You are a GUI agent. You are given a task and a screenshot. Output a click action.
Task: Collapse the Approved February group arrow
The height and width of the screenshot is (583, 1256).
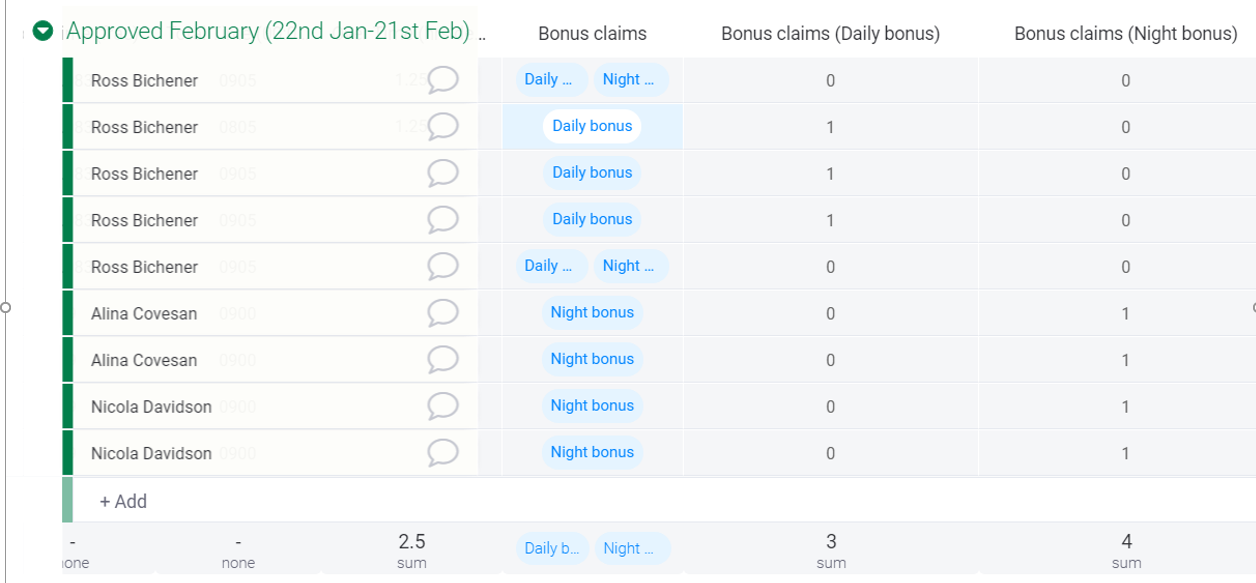[42, 31]
